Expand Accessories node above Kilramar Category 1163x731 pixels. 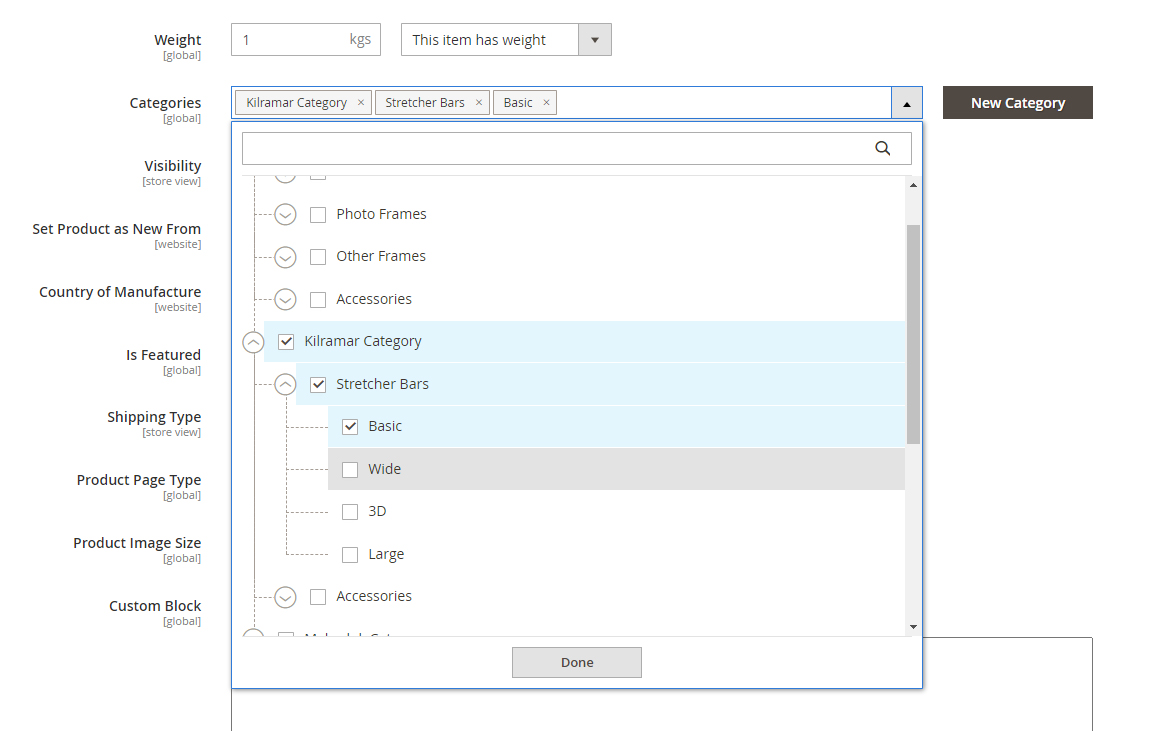(286, 300)
